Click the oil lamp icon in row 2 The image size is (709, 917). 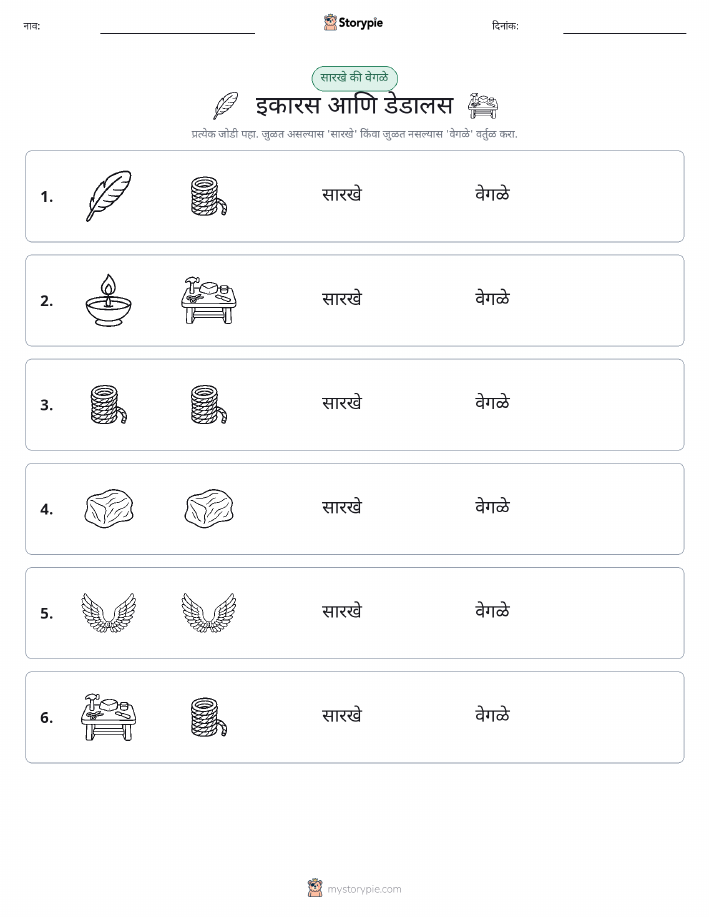pos(108,300)
